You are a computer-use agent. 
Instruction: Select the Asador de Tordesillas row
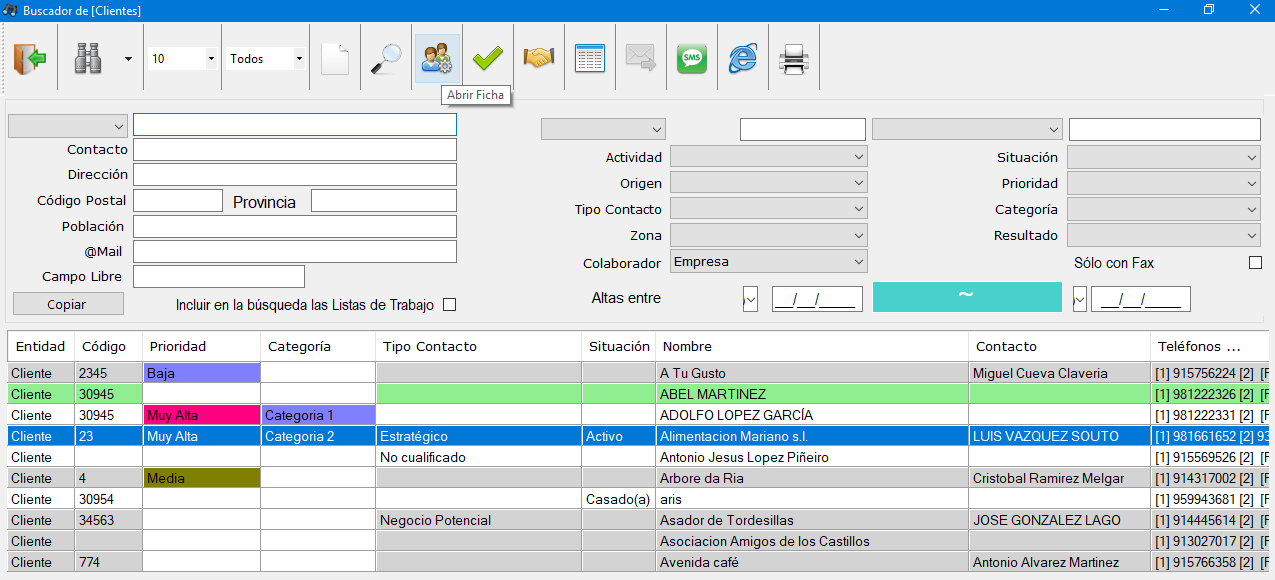(x=640, y=520)
